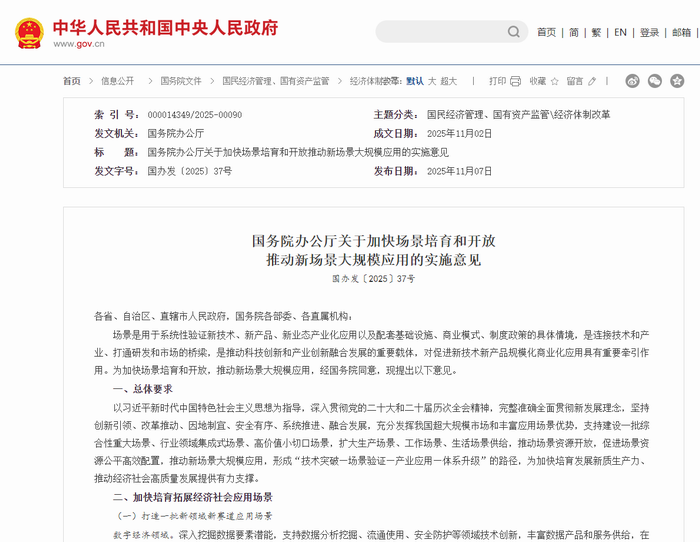Select 大 font size option
Image resolution: width=700 pixels, height=542 pixels.
[432, 81]
